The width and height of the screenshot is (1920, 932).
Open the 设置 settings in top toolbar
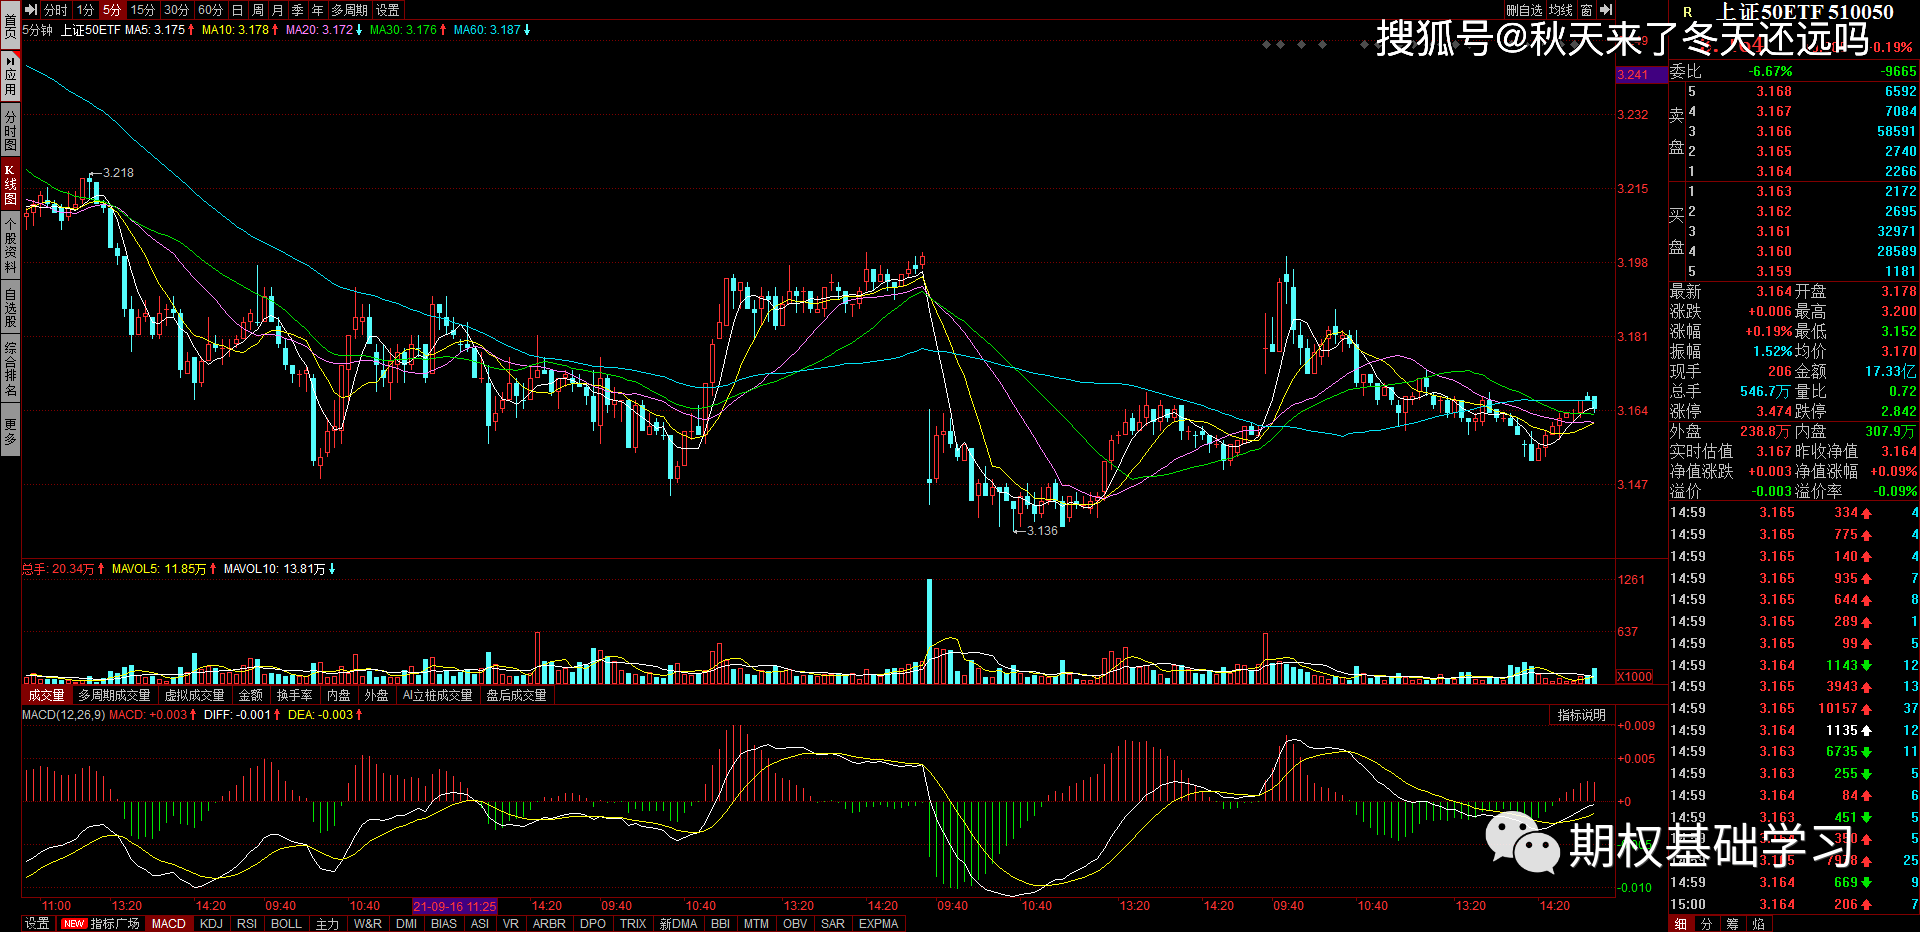click(x=388, y=10)
